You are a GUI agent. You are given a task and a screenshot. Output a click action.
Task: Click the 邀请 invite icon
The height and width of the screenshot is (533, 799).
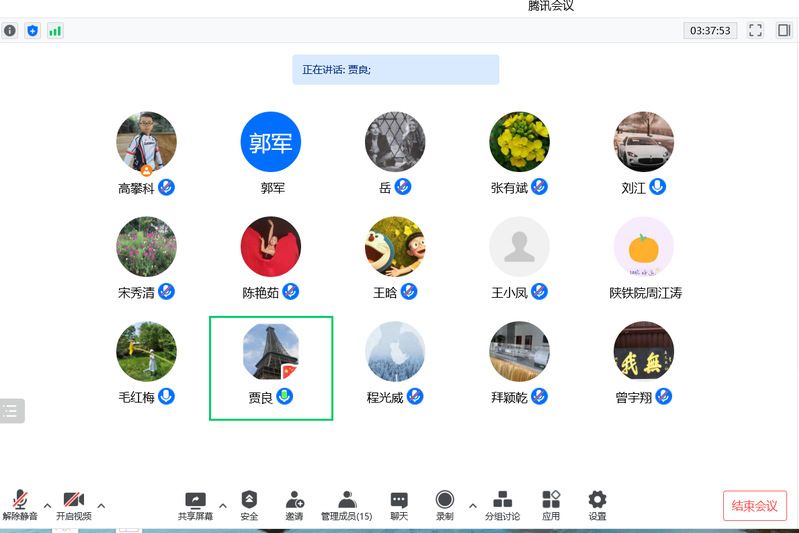pos(294,505)
